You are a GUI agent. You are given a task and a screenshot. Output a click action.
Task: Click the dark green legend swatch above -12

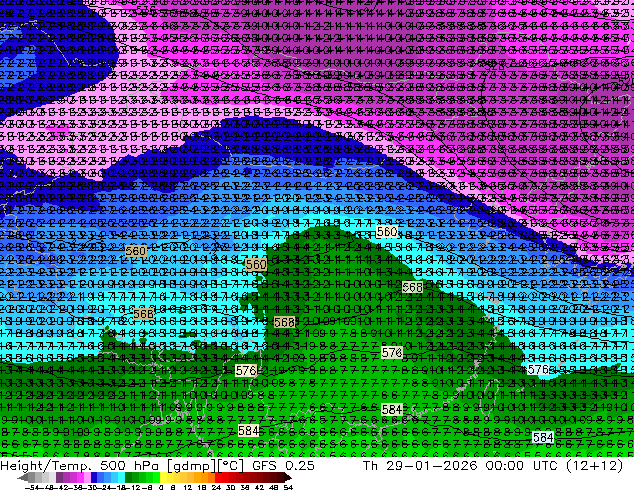[x=129, y=477]
